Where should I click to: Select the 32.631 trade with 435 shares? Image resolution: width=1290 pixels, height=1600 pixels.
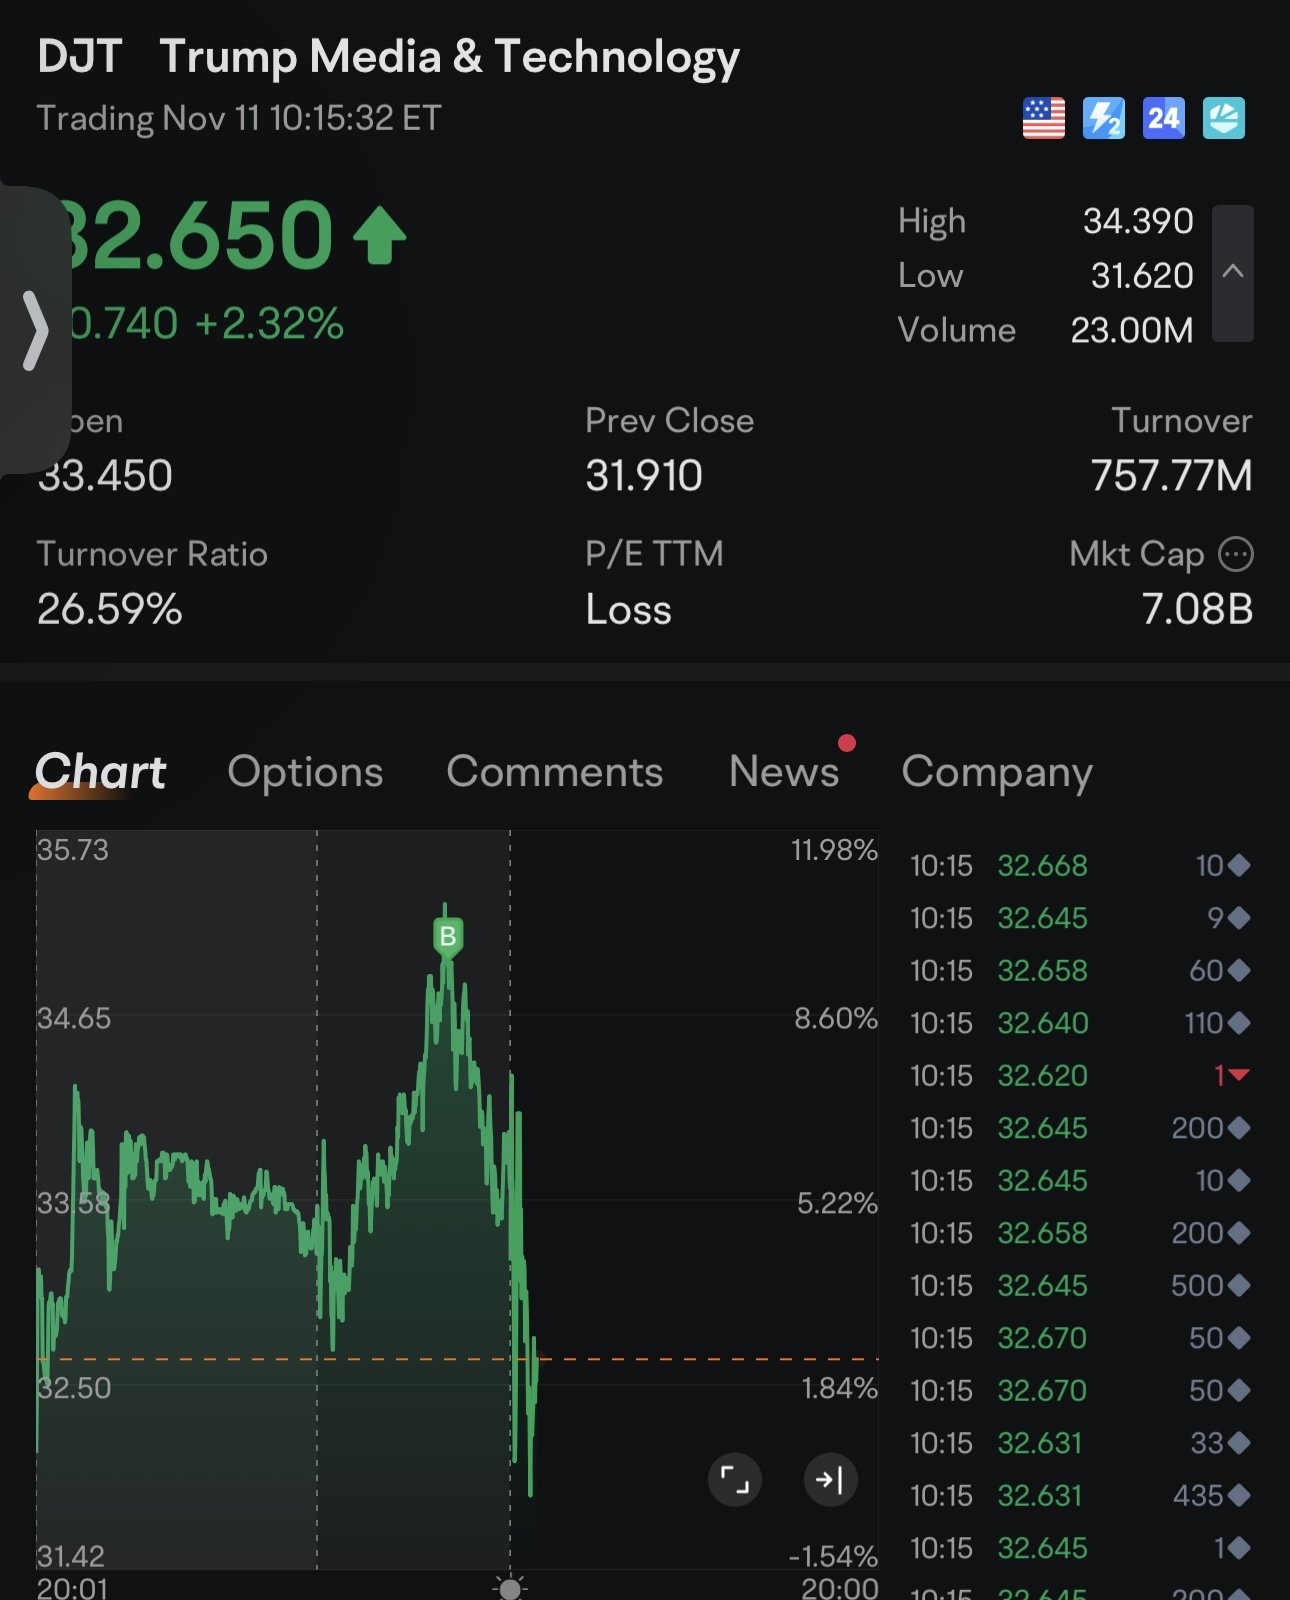(1080, 1496)
